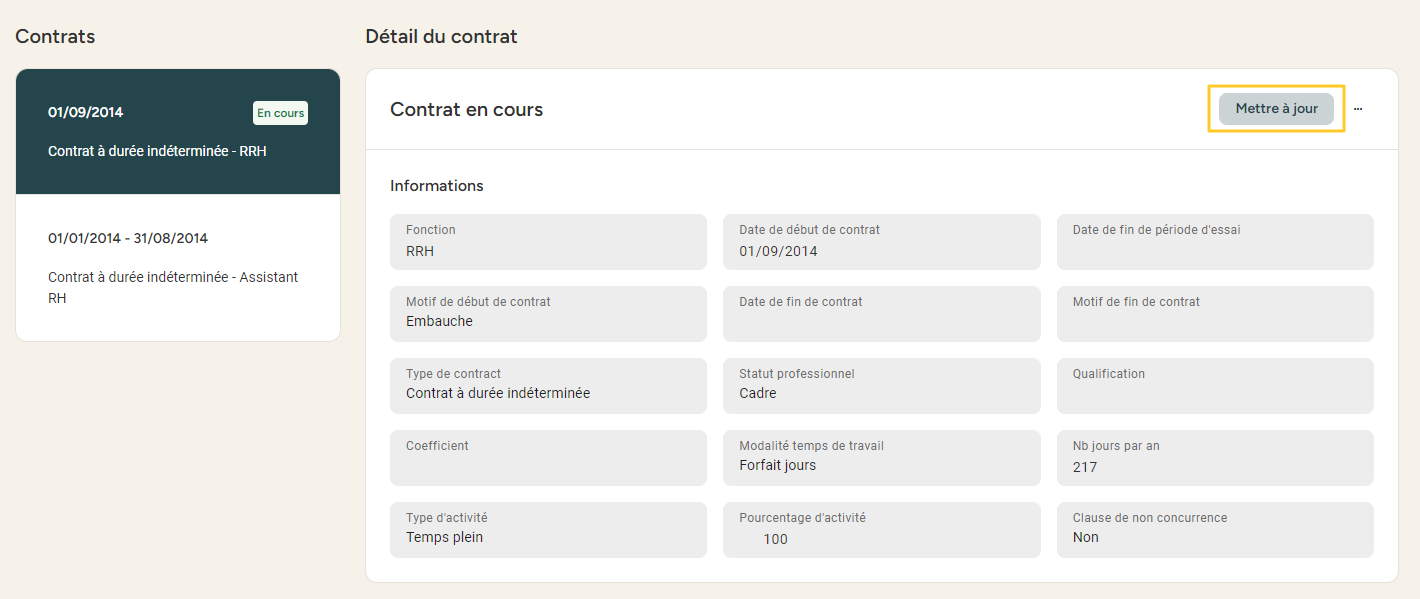Click the Date de début de contrat field
The width and height of the screenshot is (1420, 599).
(881, 242)
